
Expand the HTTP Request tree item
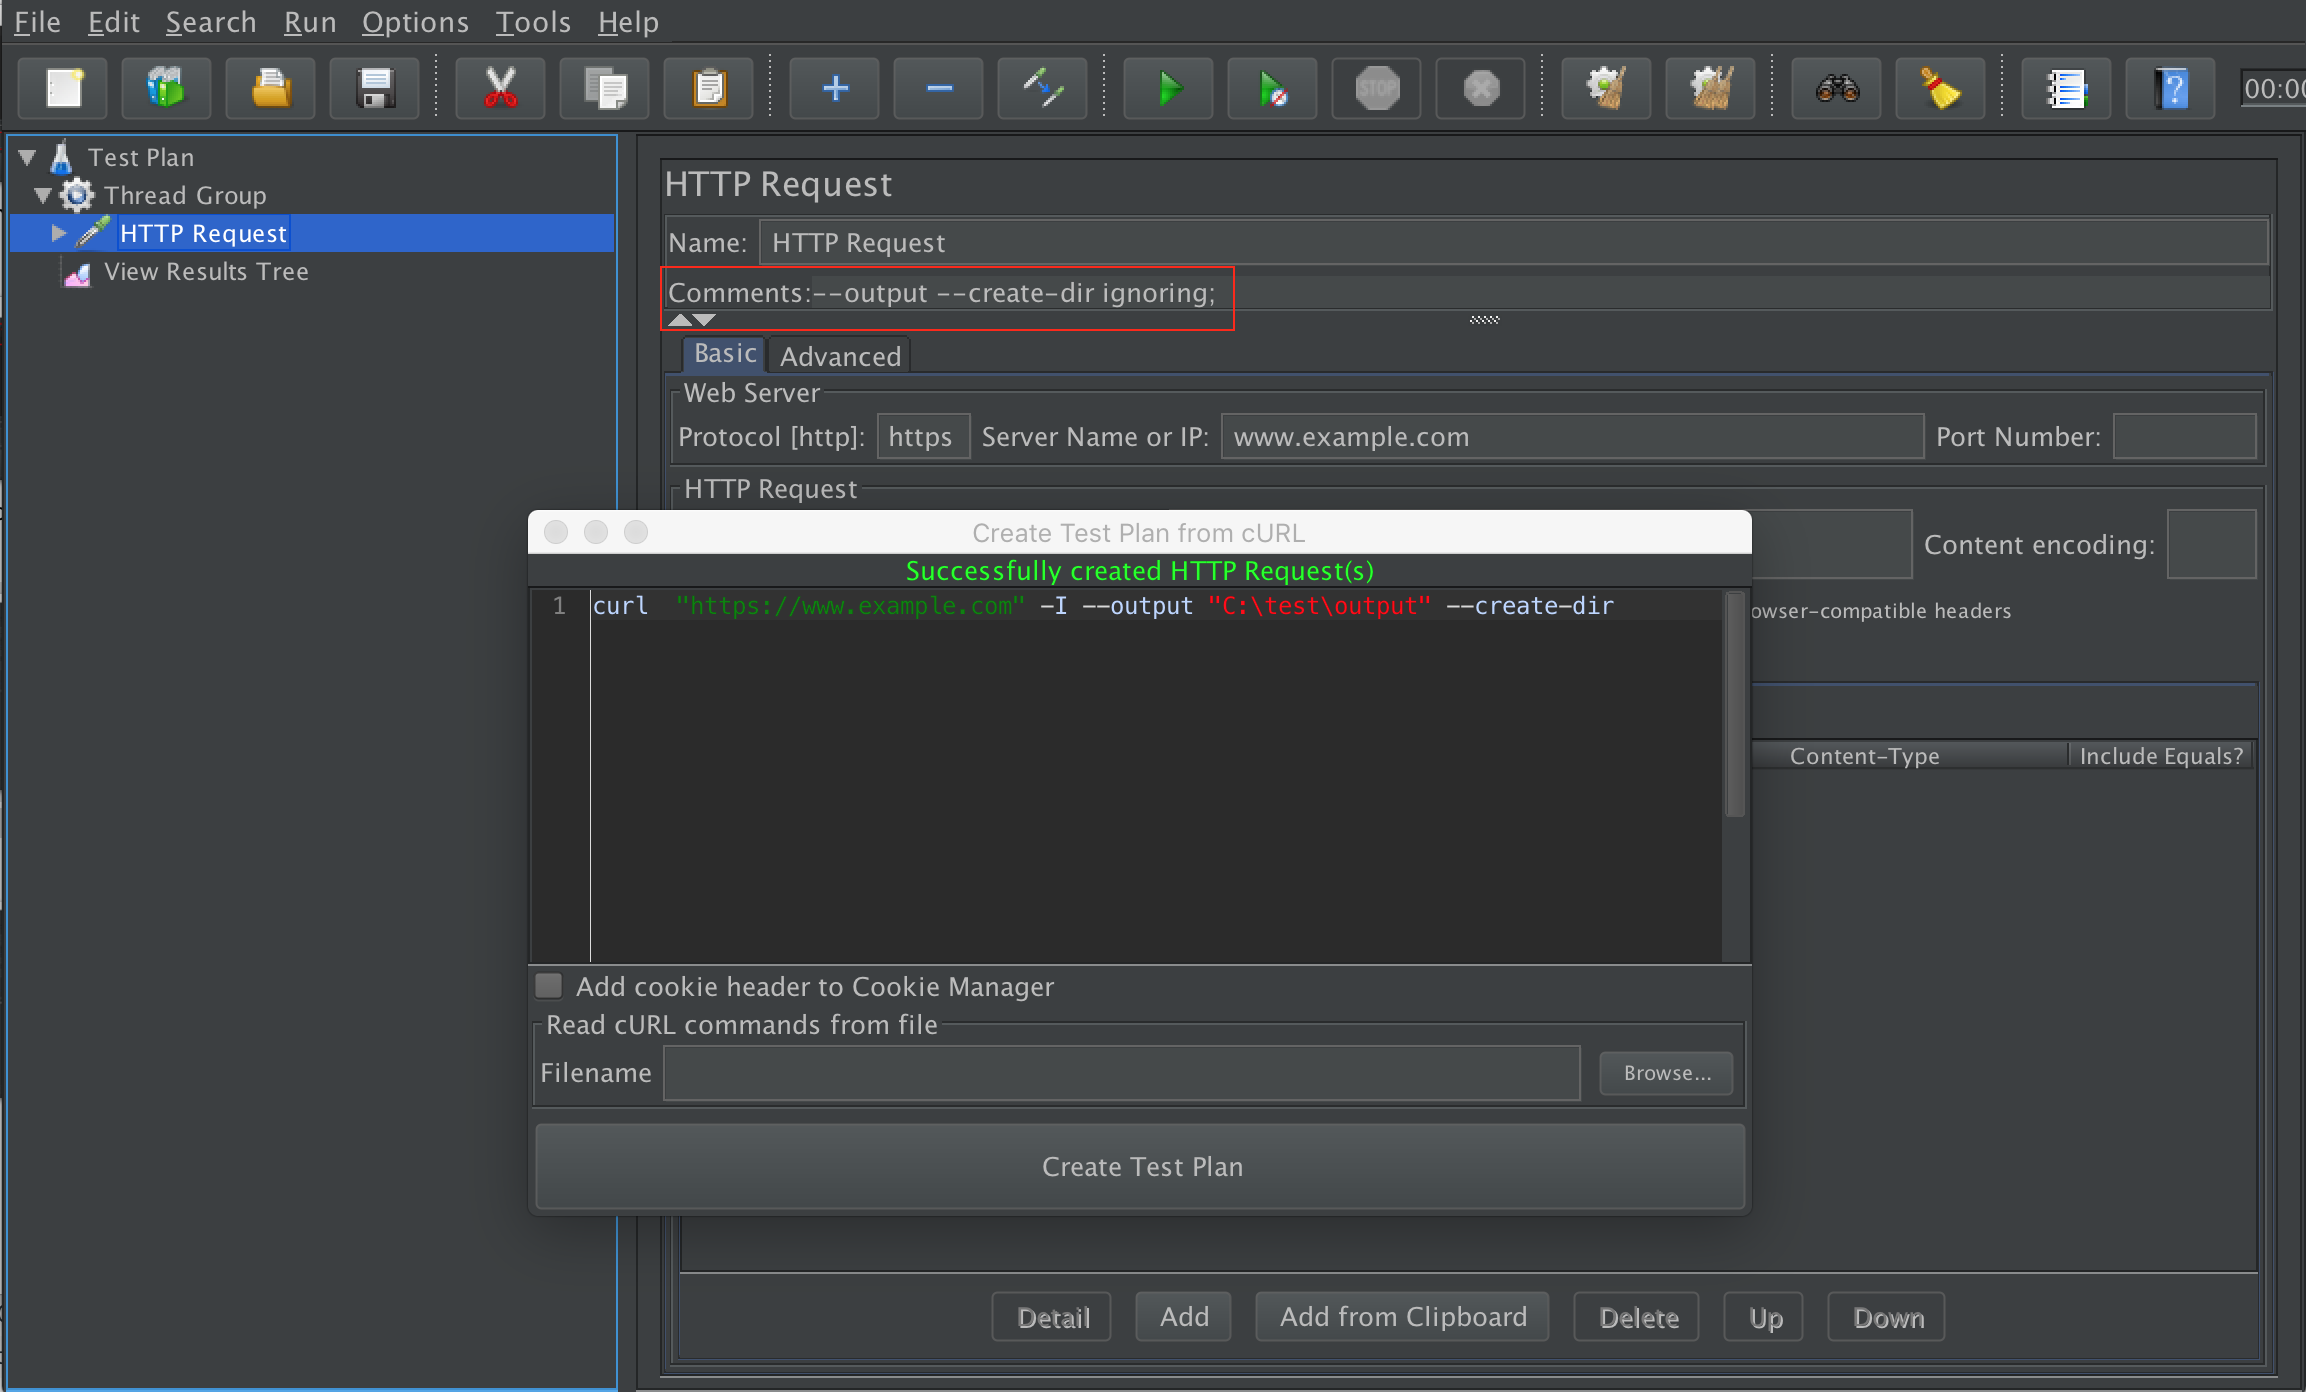[61, 232]
